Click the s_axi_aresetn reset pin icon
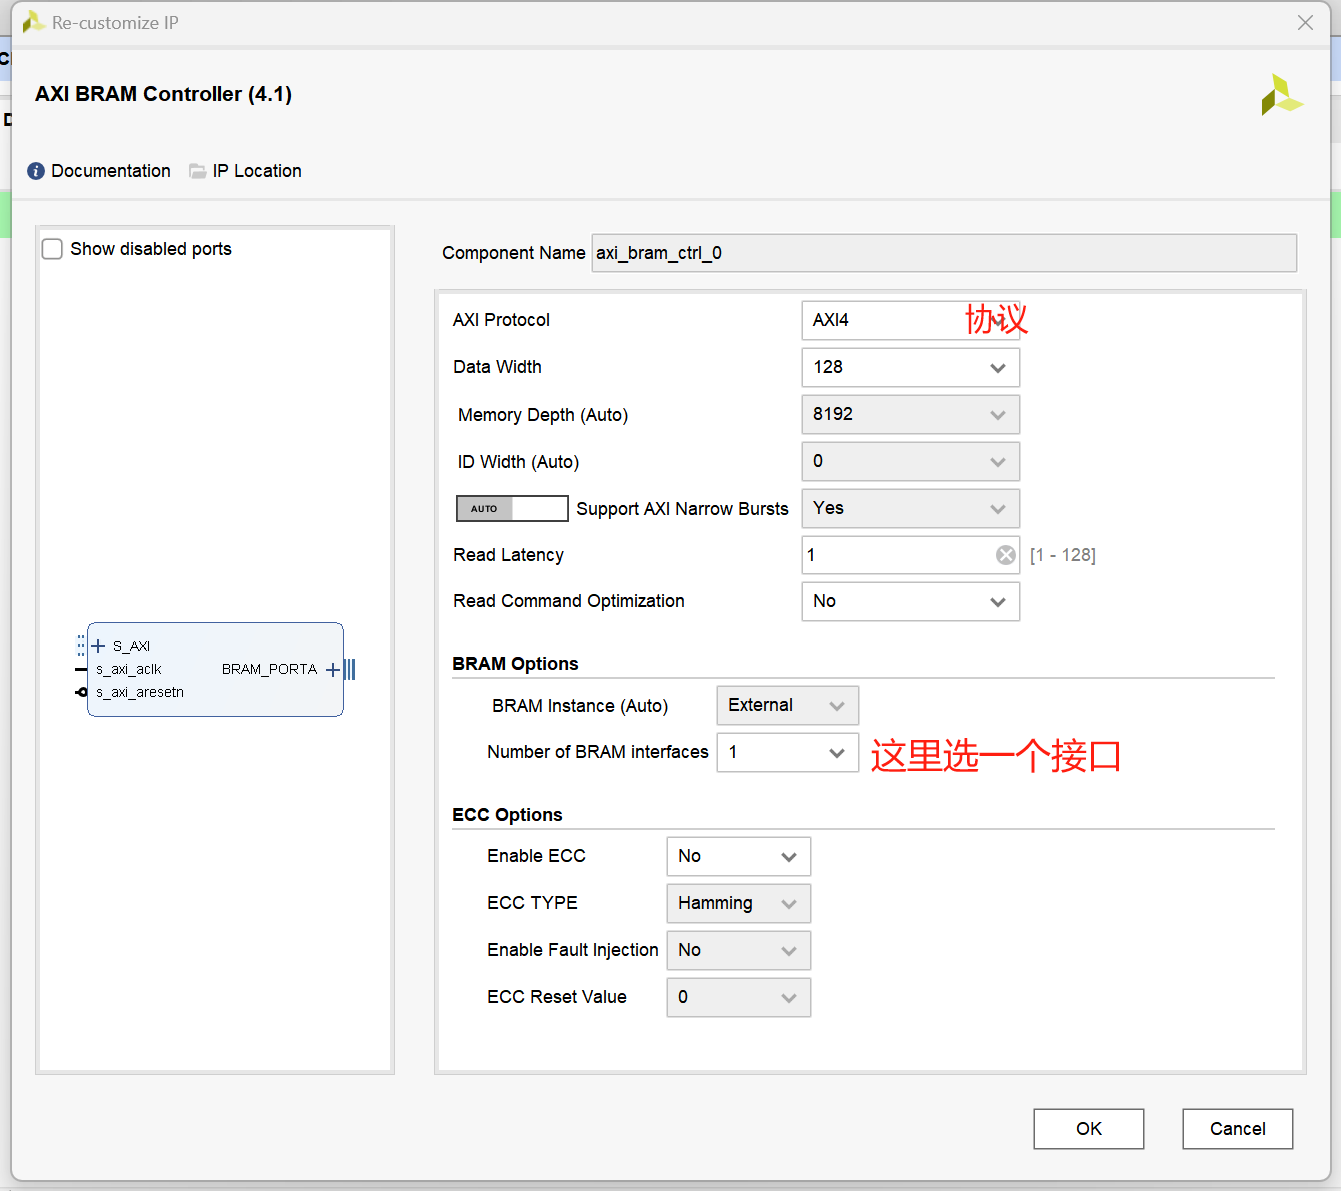This screenshot has height=1191, width=1341. click(x=80, y=691)
